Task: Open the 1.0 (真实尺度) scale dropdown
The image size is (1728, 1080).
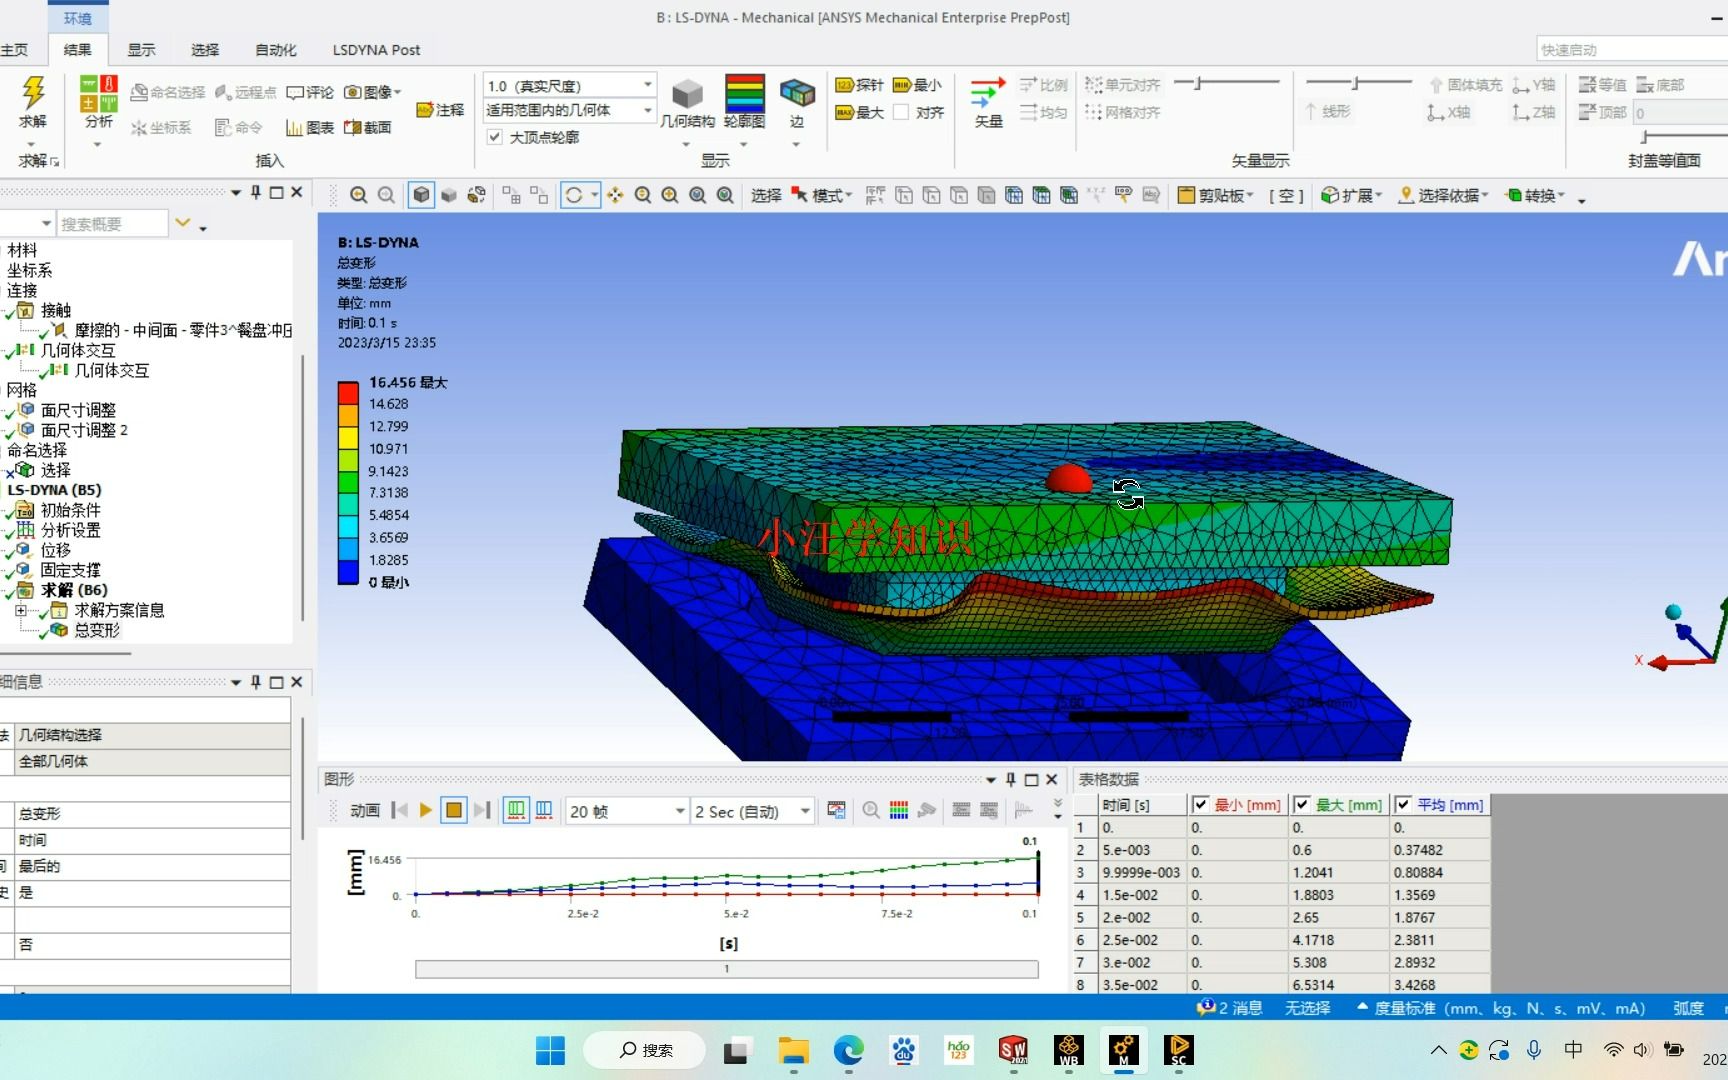Action: tap(646, 85)
